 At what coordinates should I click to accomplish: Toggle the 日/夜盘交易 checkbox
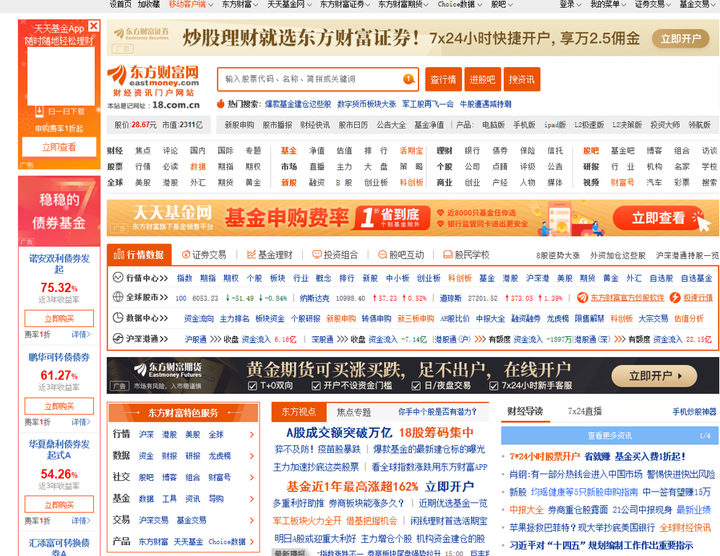[416, 386]
